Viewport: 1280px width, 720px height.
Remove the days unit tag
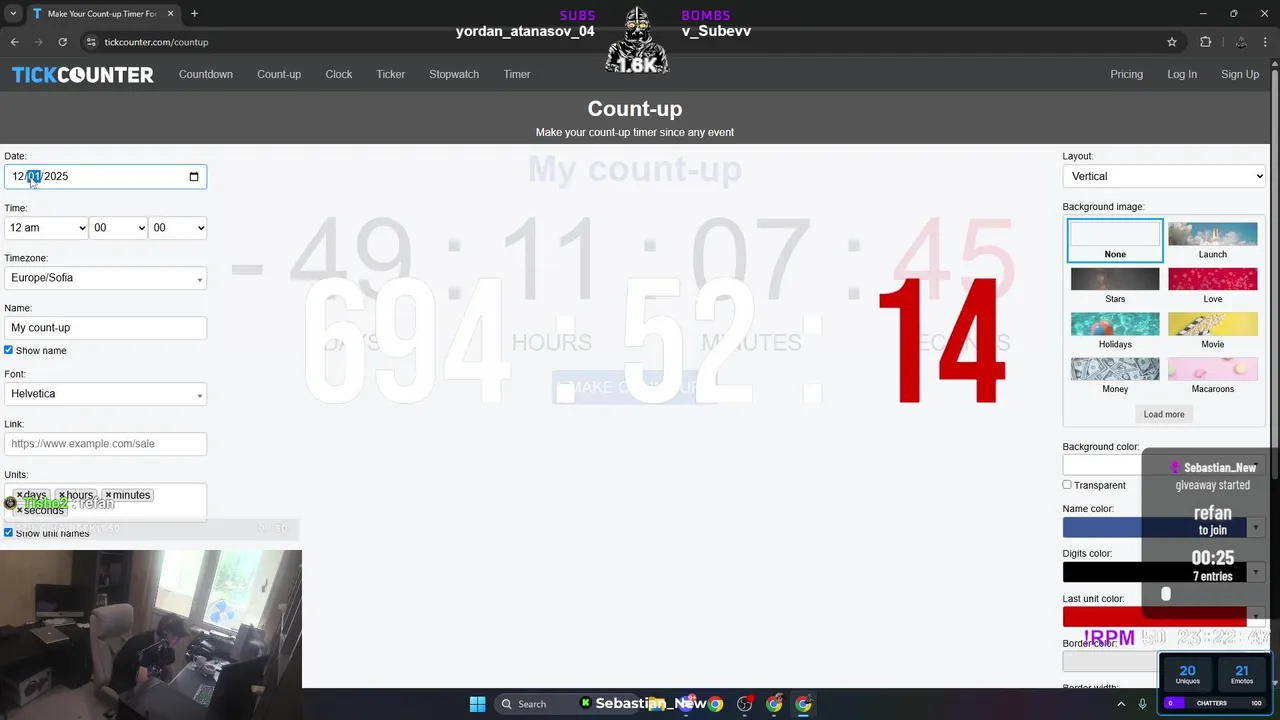pyautogui.click(x=19, y=495)
